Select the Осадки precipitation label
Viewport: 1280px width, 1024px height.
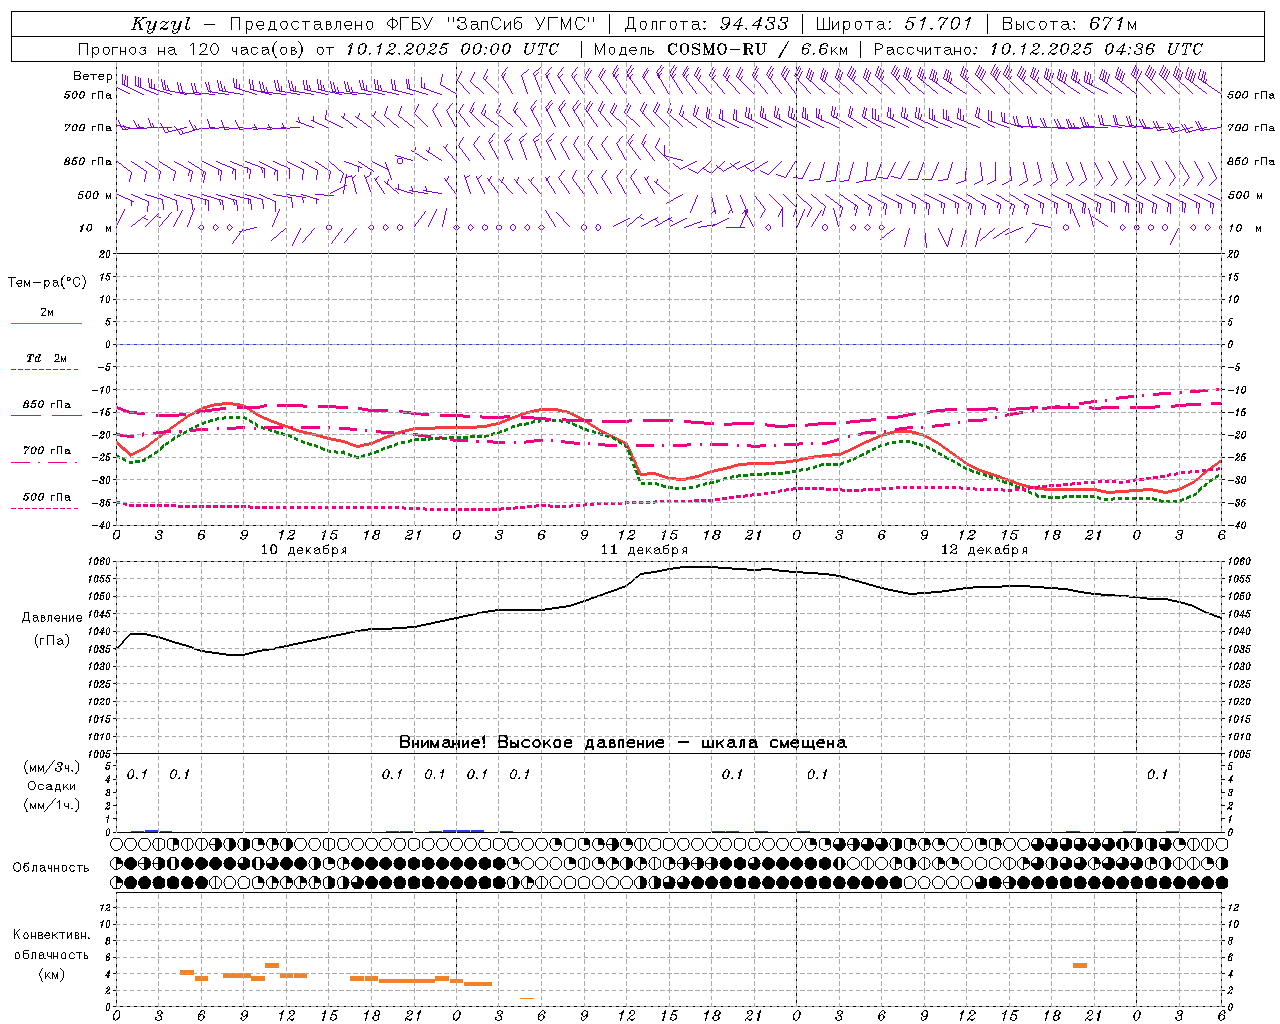(51, 786)
